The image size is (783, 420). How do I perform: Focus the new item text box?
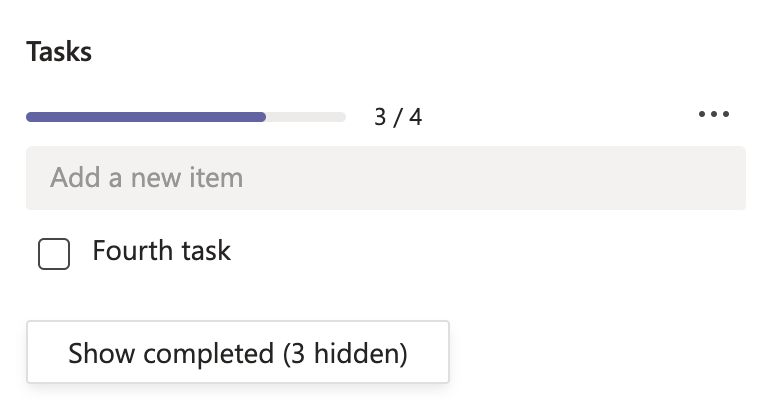[386, 178]
